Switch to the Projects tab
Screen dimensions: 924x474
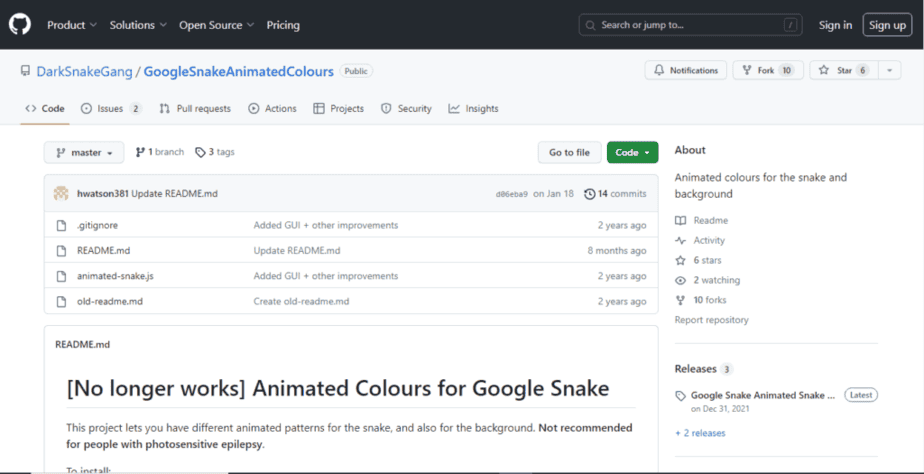click(x=338, y=108)
